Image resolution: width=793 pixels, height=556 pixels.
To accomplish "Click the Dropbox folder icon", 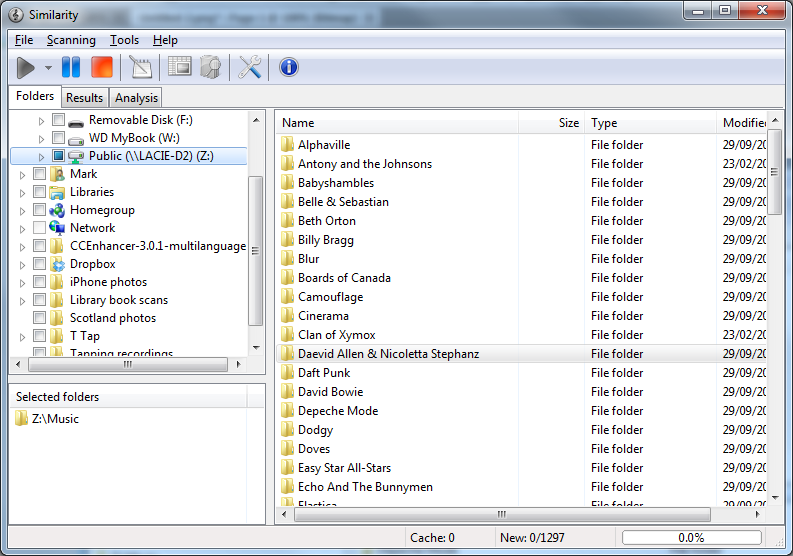I will [57, 264].
